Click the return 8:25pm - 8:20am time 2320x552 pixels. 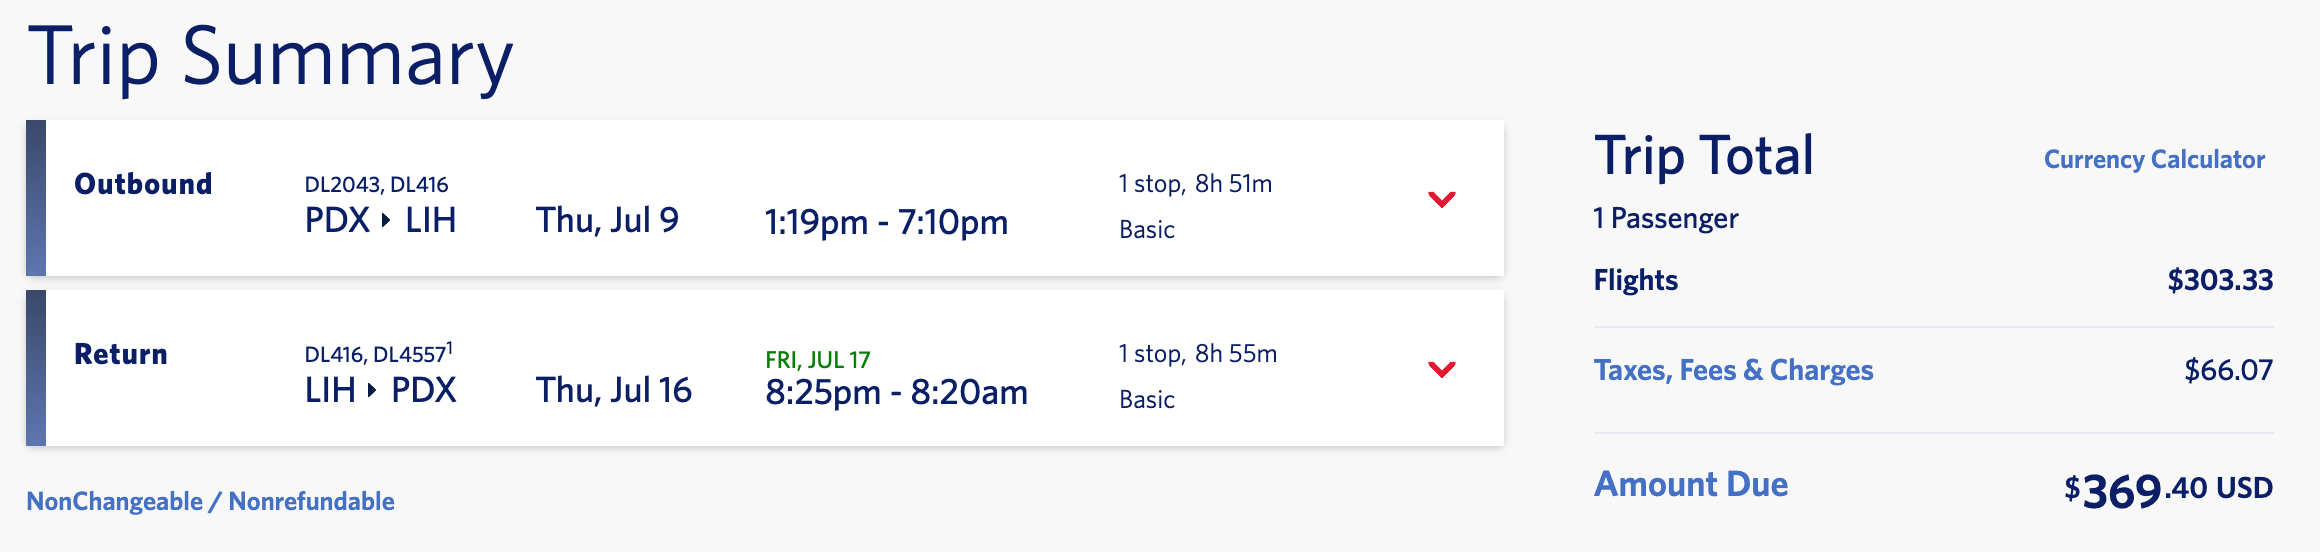tap(896, 392)
